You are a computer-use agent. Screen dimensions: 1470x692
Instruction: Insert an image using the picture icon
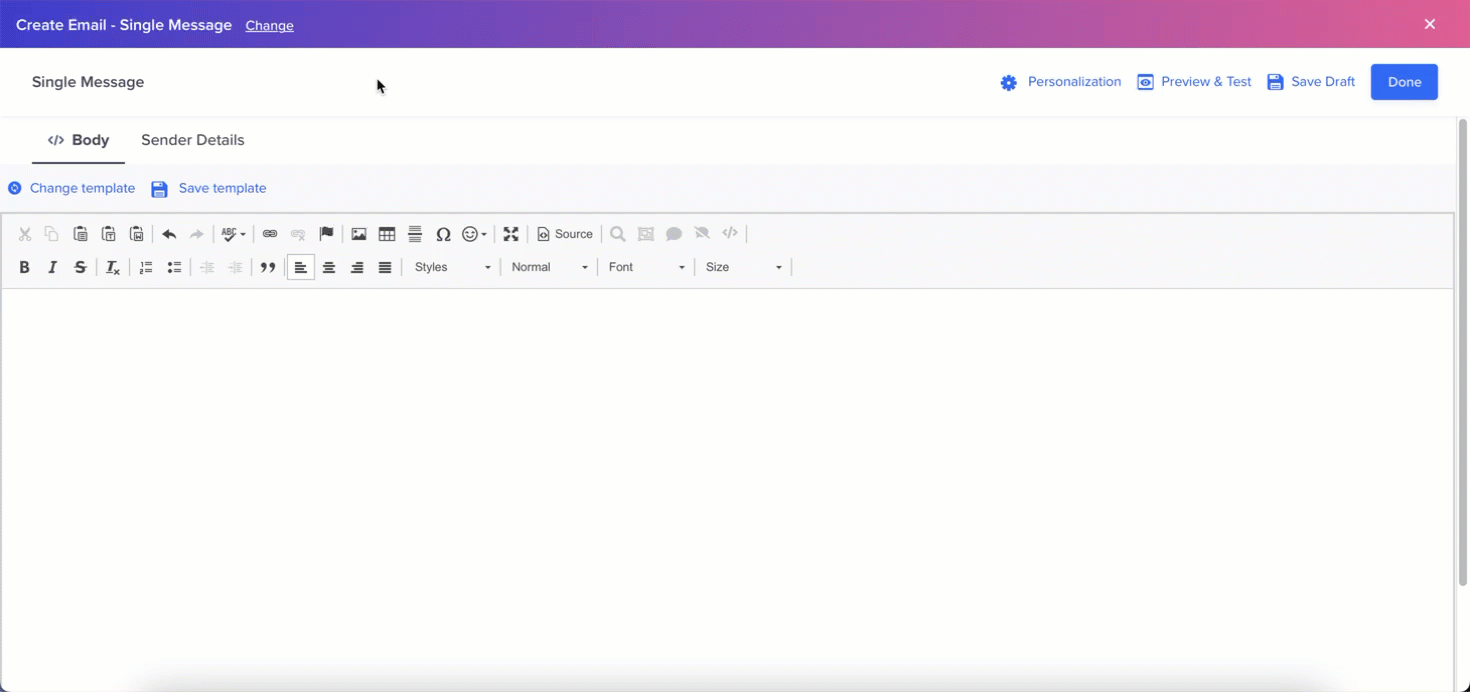pyautogui.click(x=359, y=234)
